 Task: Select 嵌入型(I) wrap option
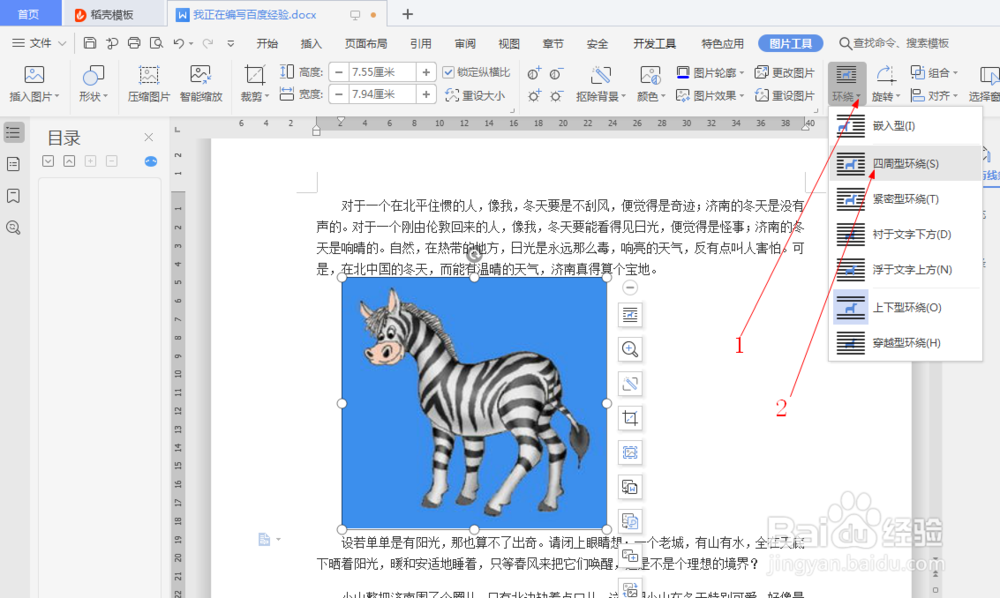click(x=905, y=126)
